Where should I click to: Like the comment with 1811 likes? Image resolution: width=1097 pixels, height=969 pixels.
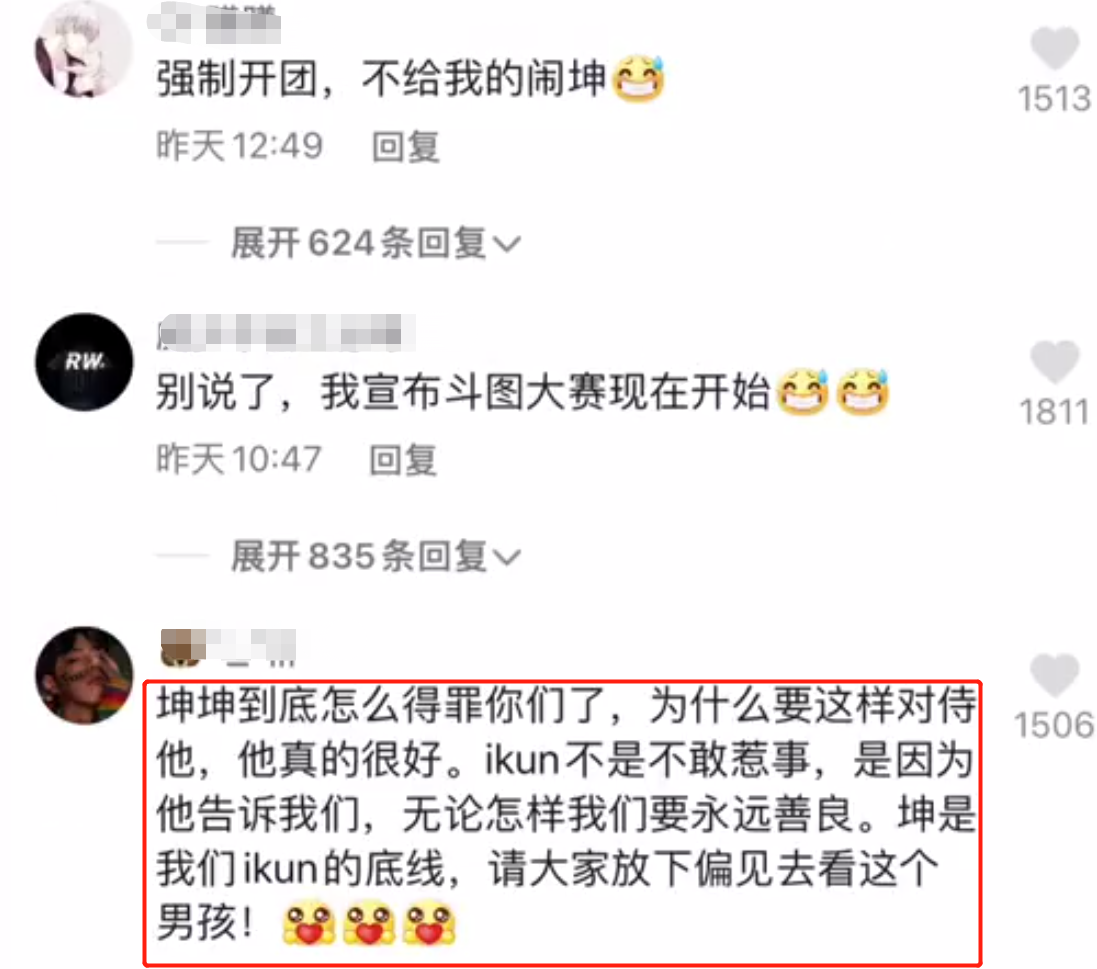pos(1054,361)
